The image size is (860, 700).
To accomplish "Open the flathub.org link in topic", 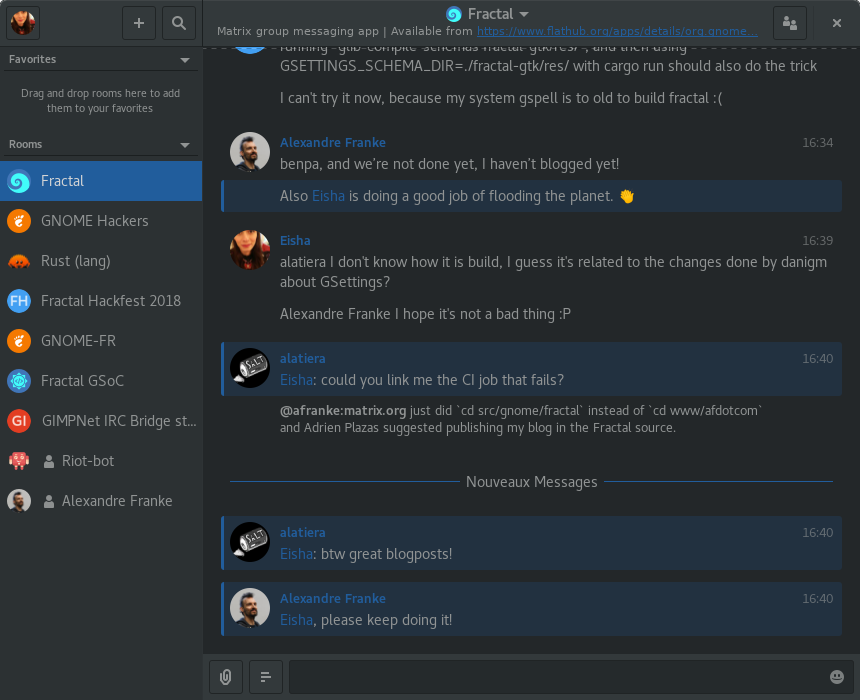I will pos(617,32).
